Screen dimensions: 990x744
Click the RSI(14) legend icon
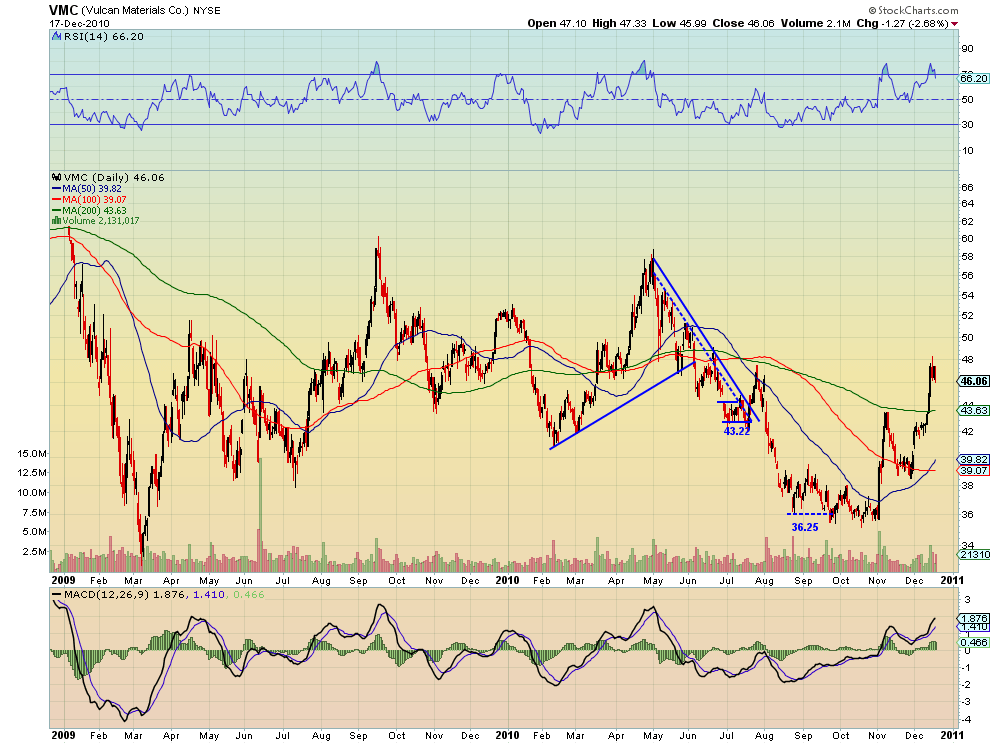coord(56,37)
